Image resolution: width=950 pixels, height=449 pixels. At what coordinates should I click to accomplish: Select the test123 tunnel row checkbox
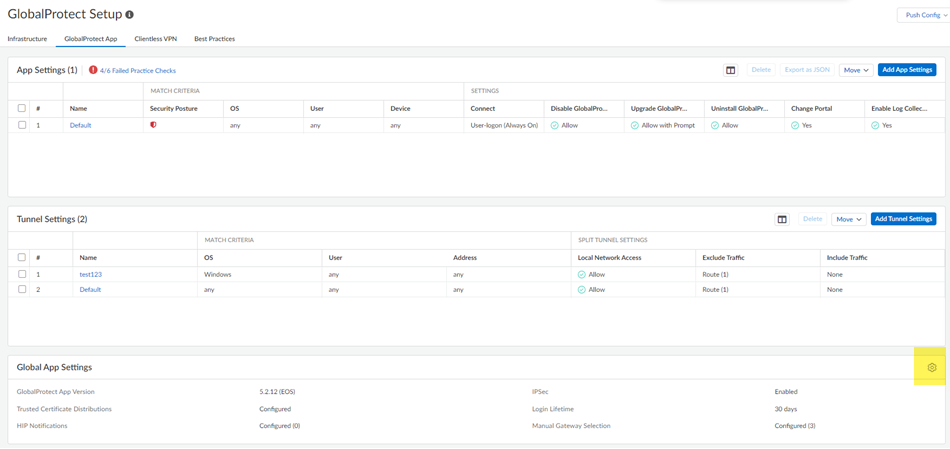click(22, 274)
